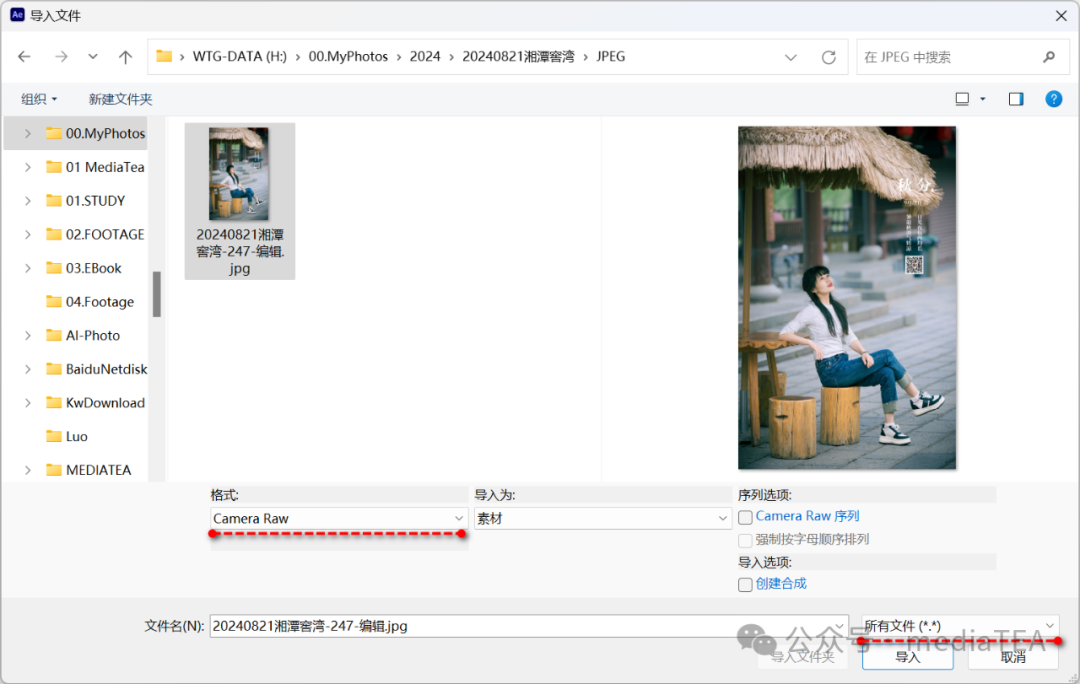Expand the 01.STUDY tree node
This screenshot has height=684, width=1080.
(x=28, y=201)
